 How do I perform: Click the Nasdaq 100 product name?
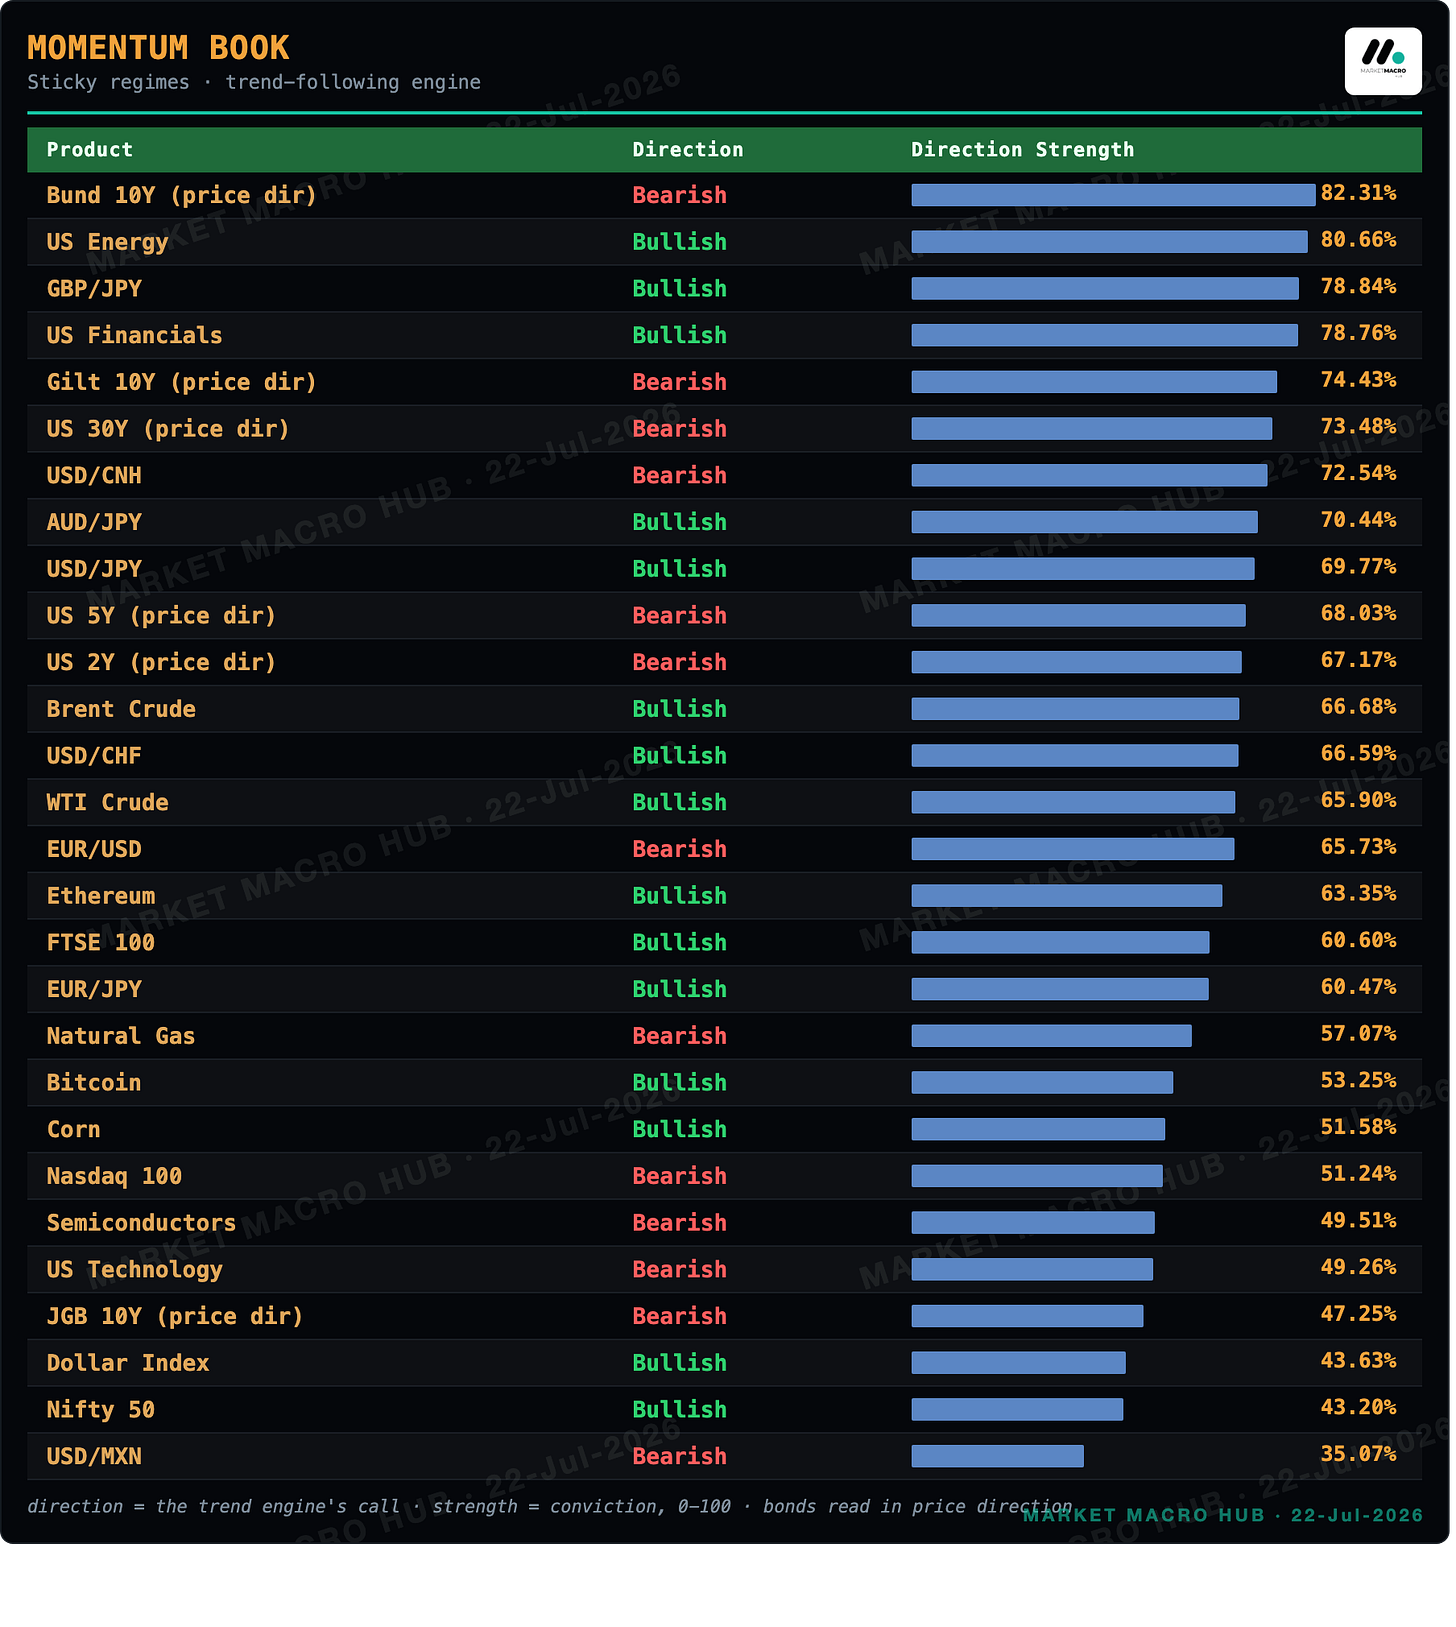pyautogui.click(x=114, y=1176)
